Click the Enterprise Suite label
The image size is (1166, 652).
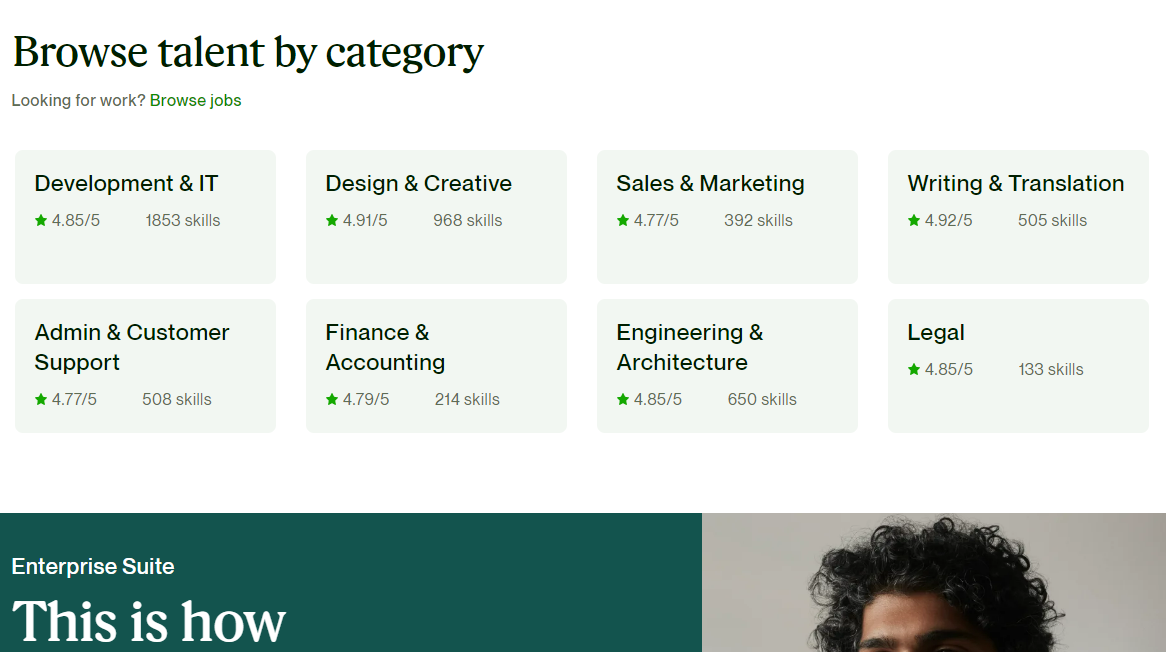(x=92, y=566)
